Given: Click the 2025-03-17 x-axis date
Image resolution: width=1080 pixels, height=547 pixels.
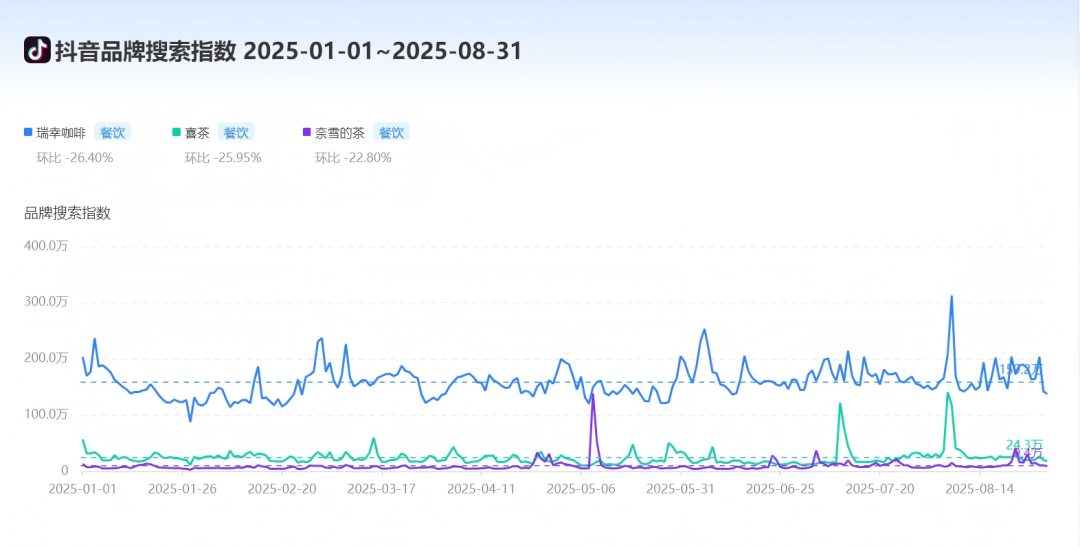Looking at the screenshot, I should click(x=382, y=488).
